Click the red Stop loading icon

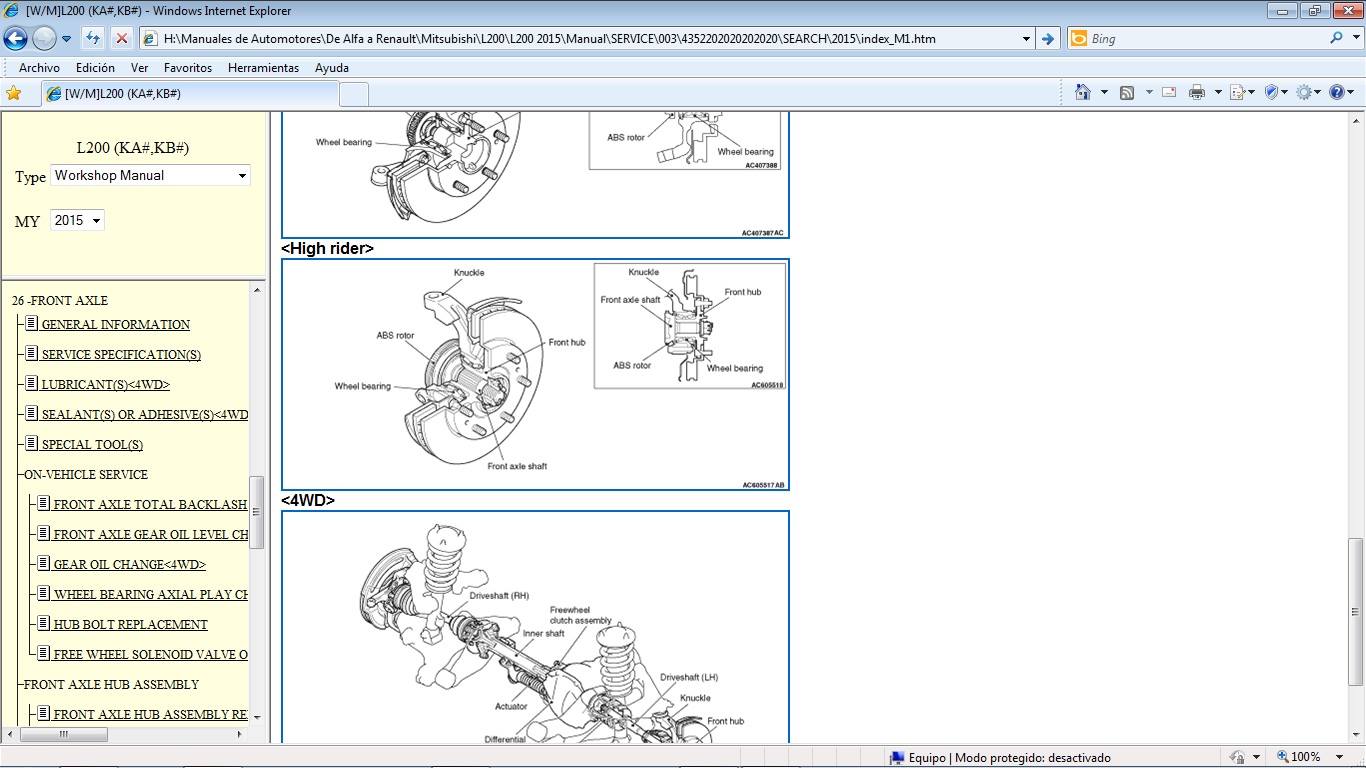121,39
